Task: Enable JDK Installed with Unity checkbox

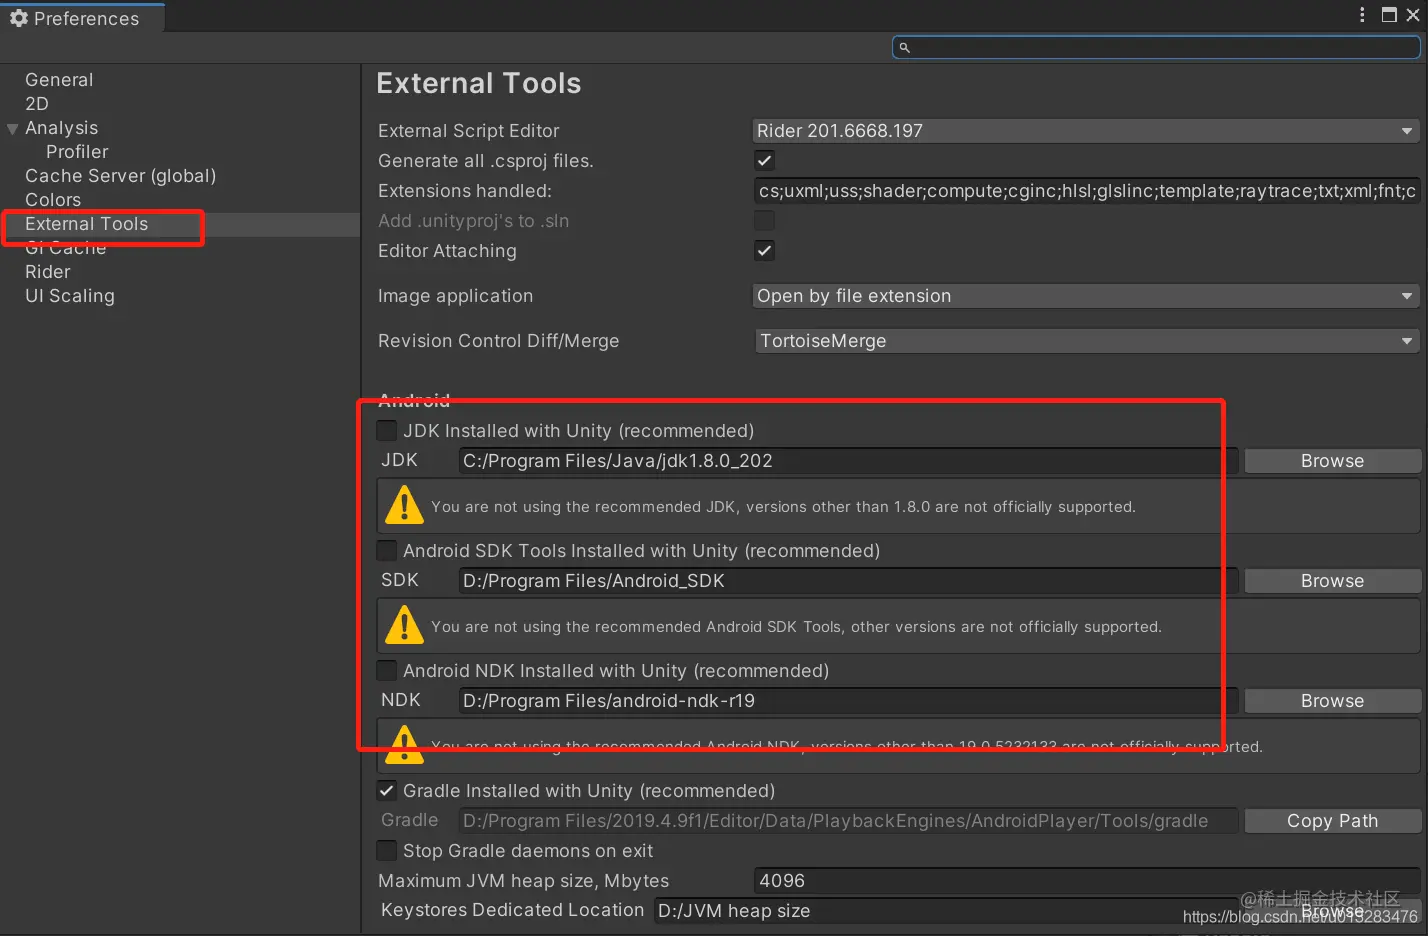Action: tap(386, 430)
